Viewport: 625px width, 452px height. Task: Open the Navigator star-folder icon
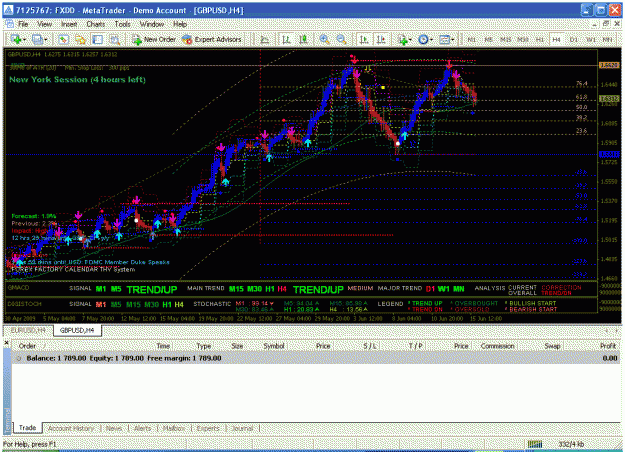click(x=81, y=39)
